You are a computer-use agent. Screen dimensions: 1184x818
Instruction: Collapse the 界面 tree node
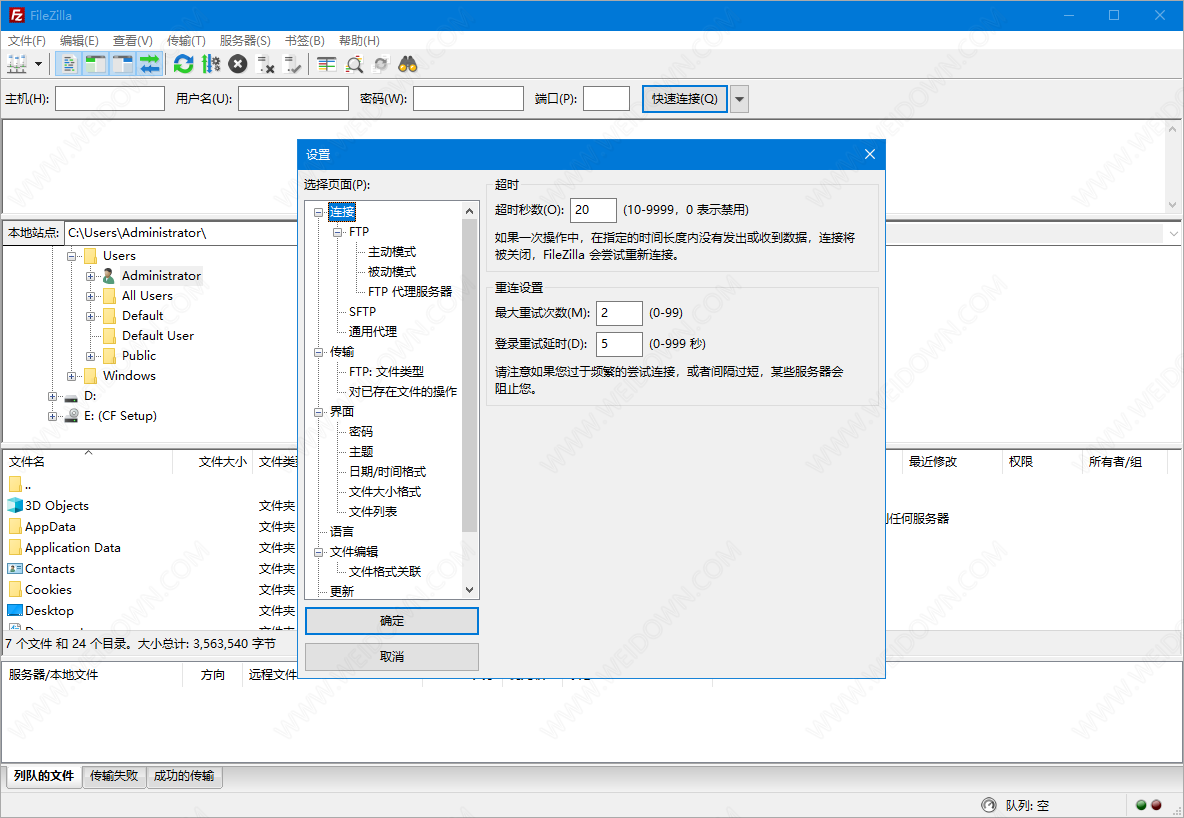318,412
